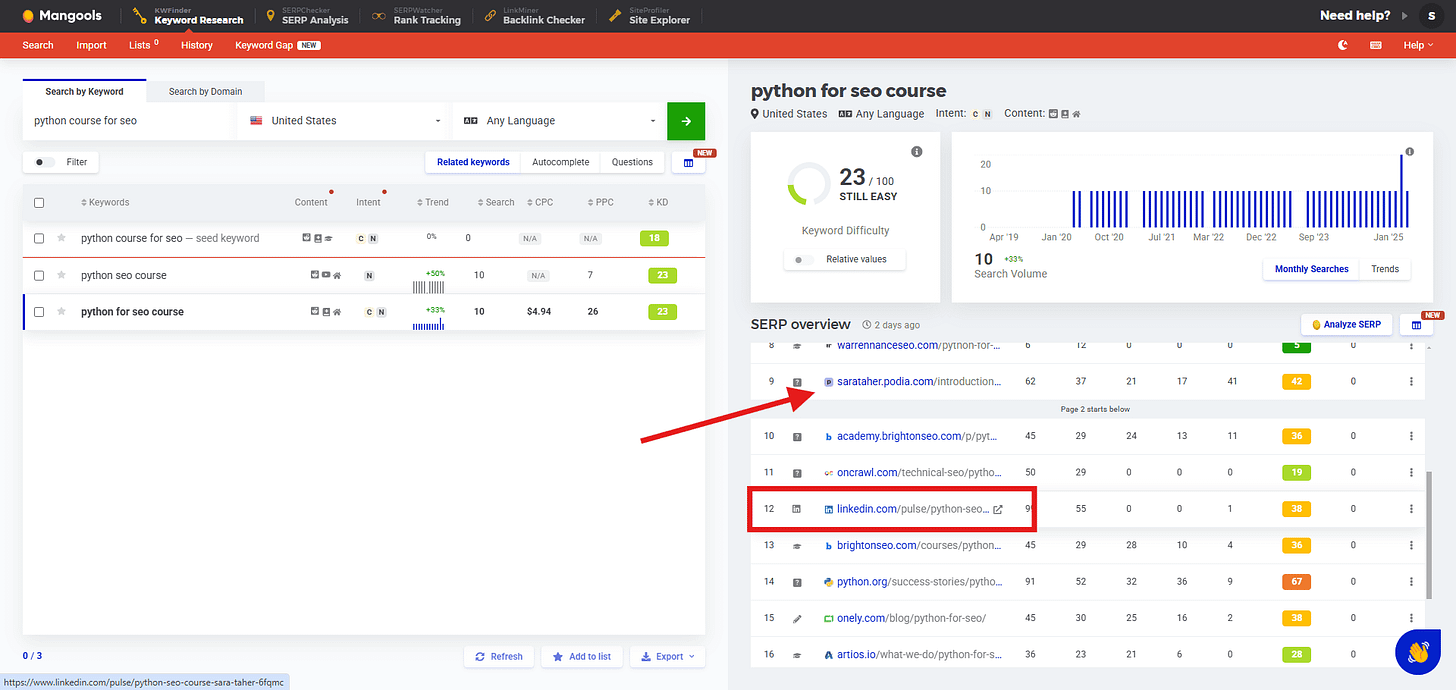The image size is (1456, 690).
Task: Check the select-all keywords checkbox
Action: tap(39, 202)
